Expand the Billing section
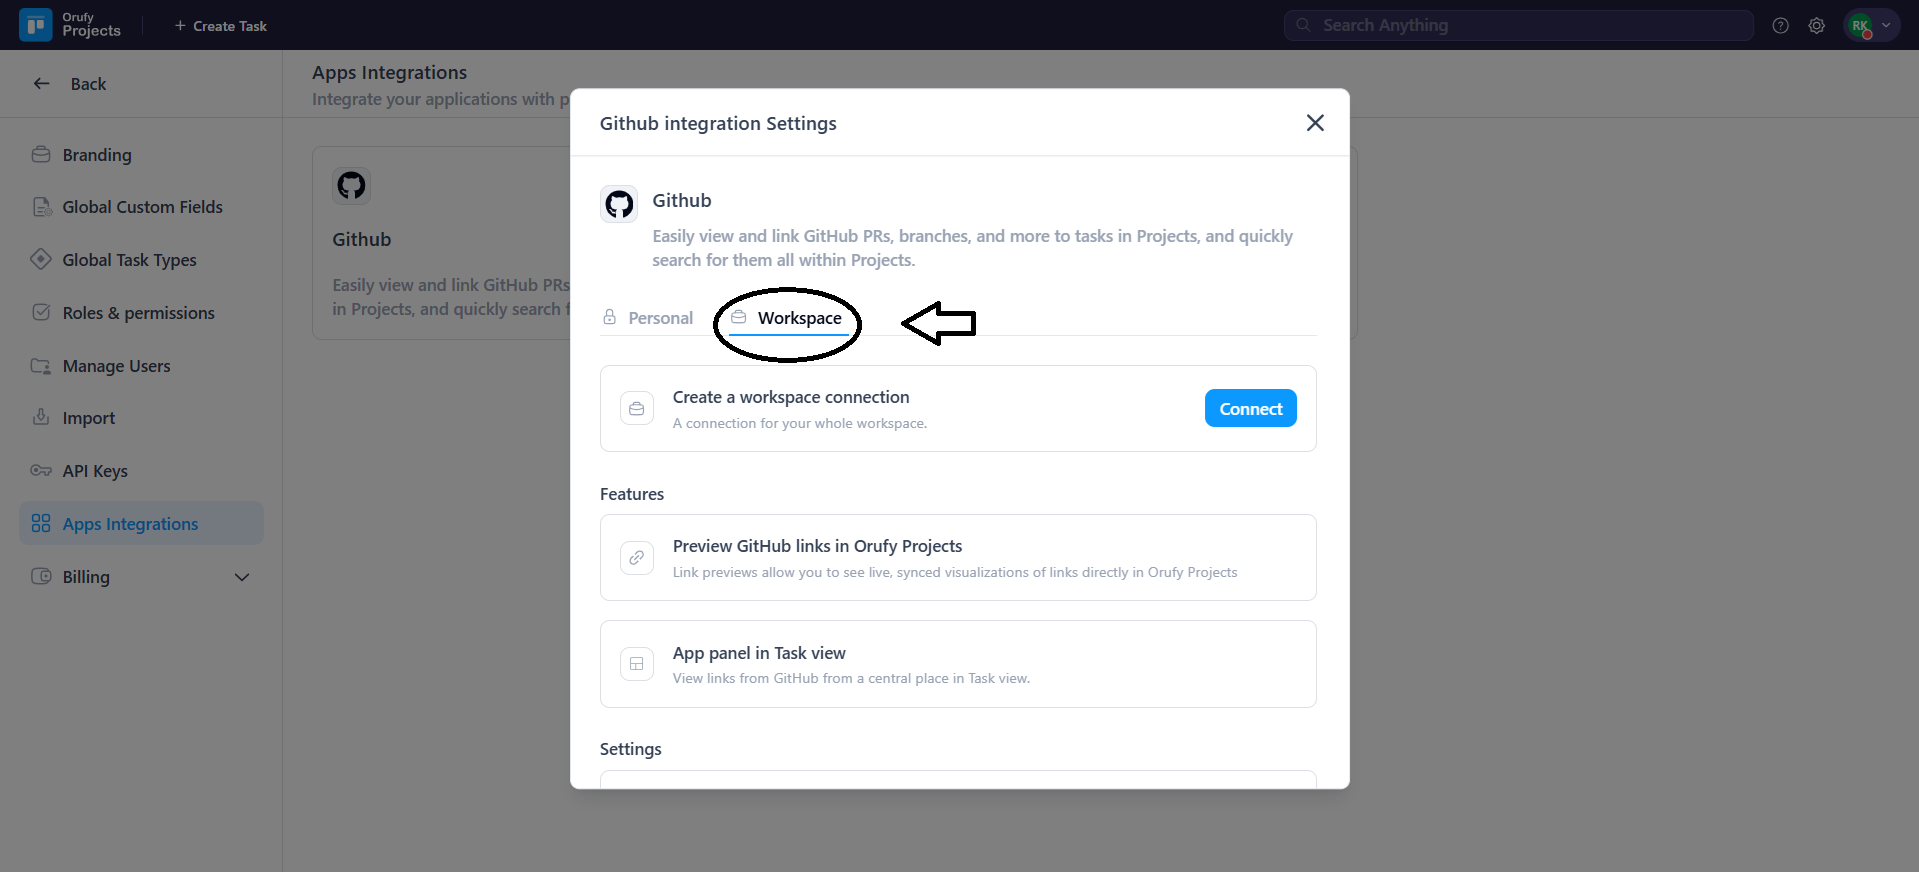Viewport: 1919px width, 872px height. click(x=241, y=577)
